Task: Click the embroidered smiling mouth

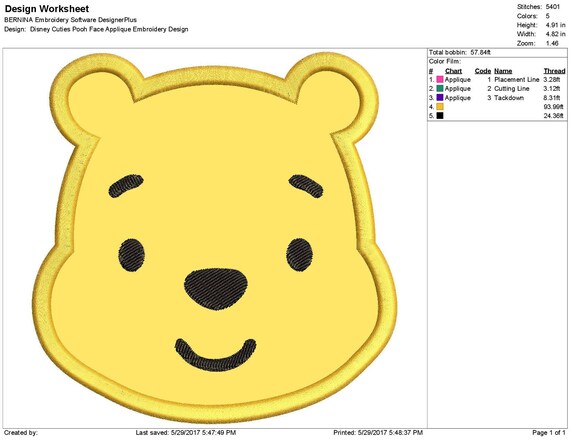Action: click(215, 355)
